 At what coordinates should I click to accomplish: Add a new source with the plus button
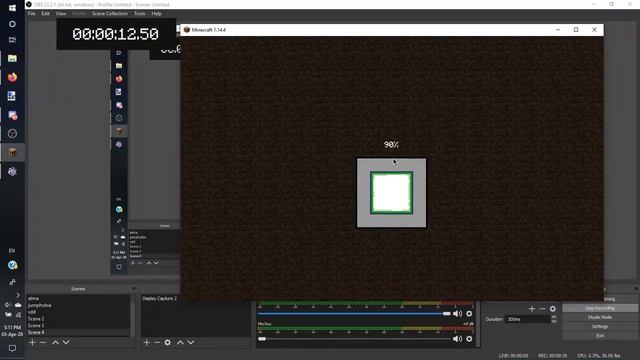[x=147, y=342]
